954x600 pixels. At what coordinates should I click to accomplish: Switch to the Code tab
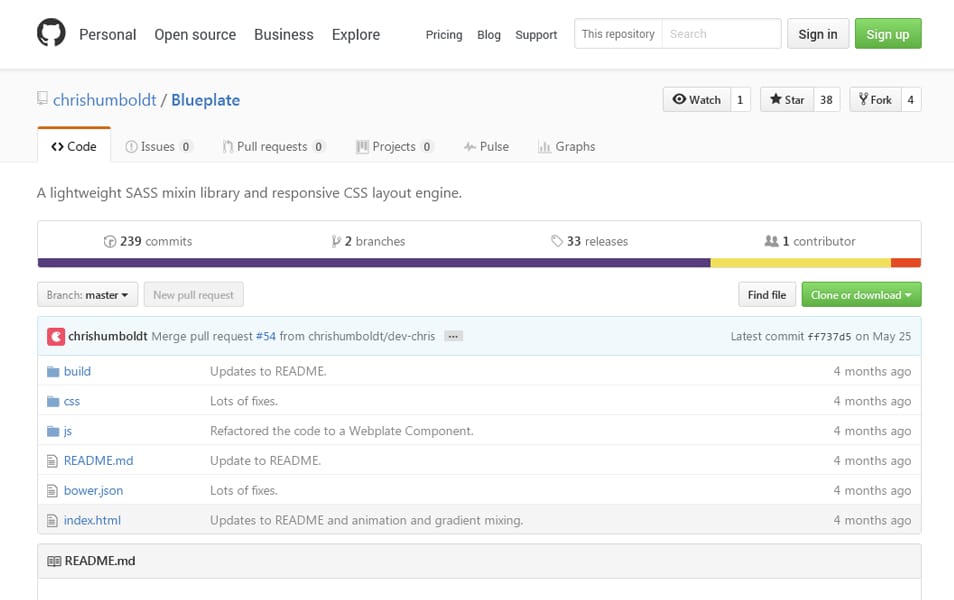pos(74,147)
